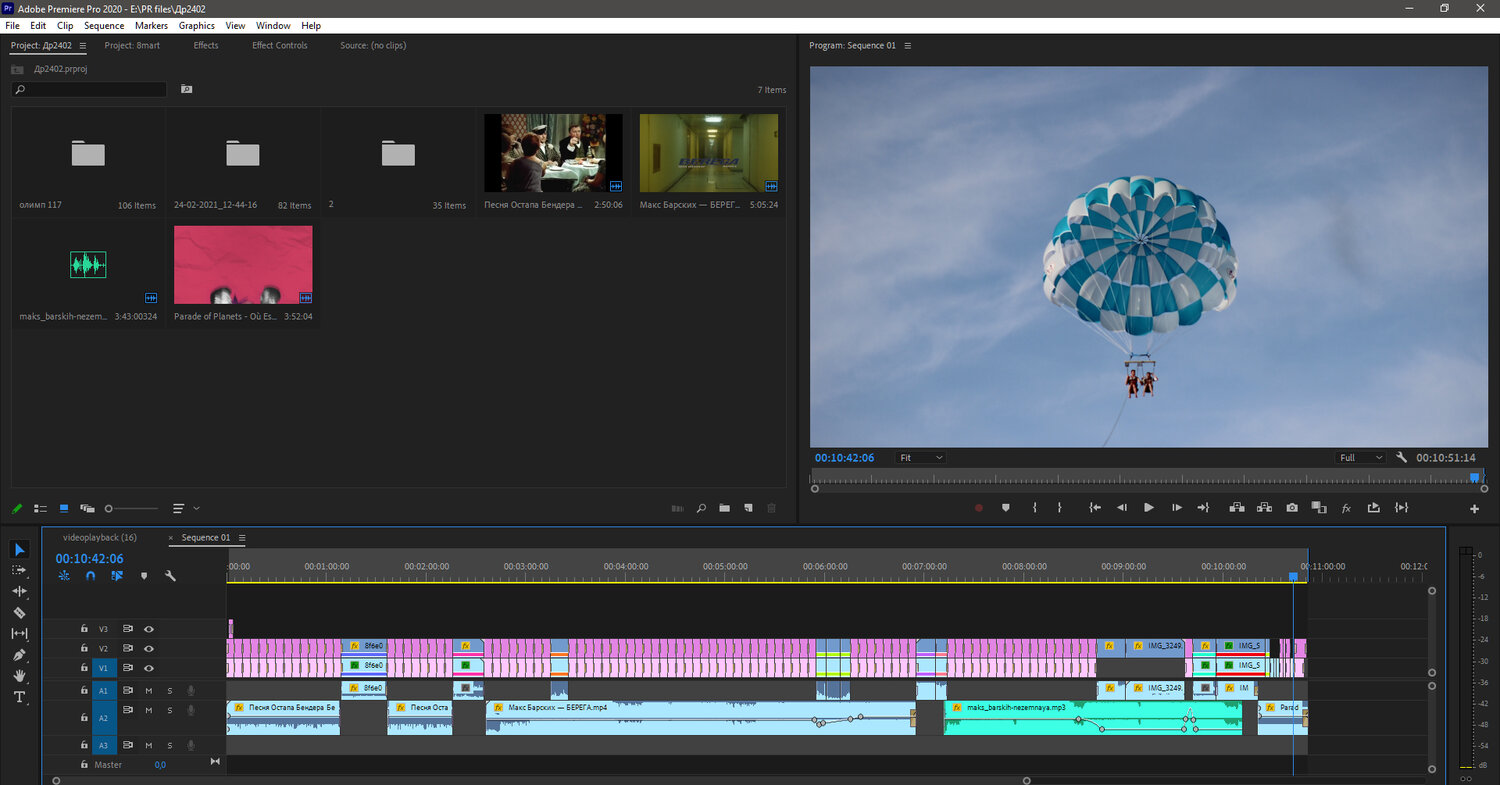1500x785 pixels.
Task: Toggle V1 track output eye
Action: [x=149, y=668]
